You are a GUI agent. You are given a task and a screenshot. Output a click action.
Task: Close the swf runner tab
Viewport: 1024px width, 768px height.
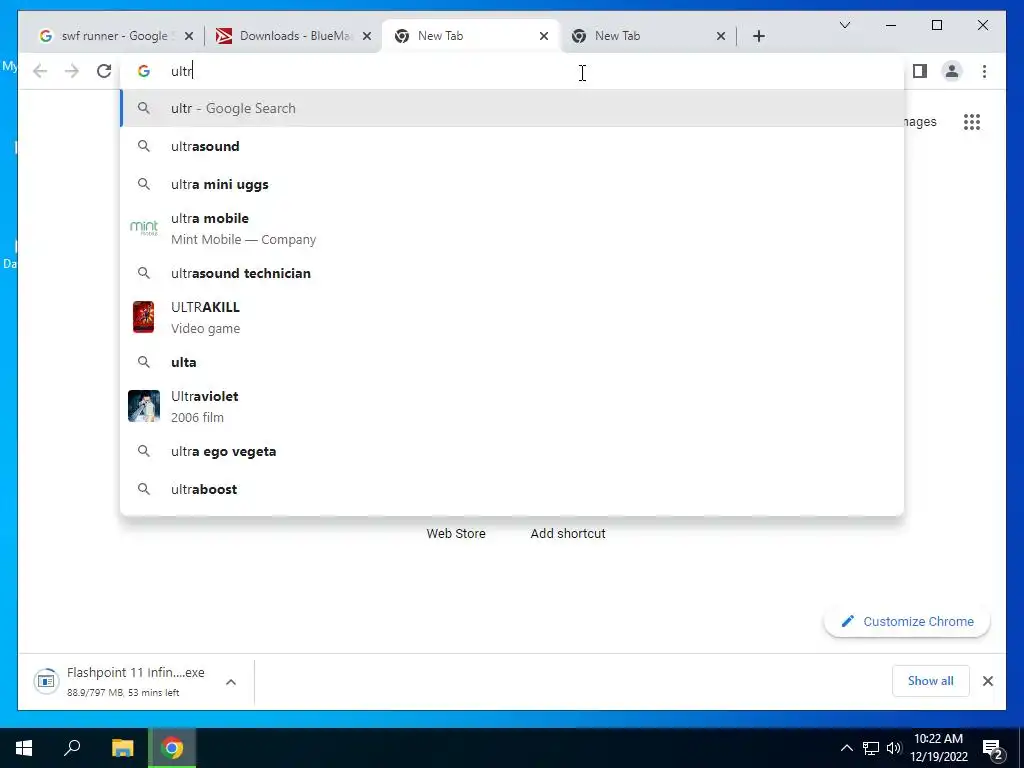[189, 36]
